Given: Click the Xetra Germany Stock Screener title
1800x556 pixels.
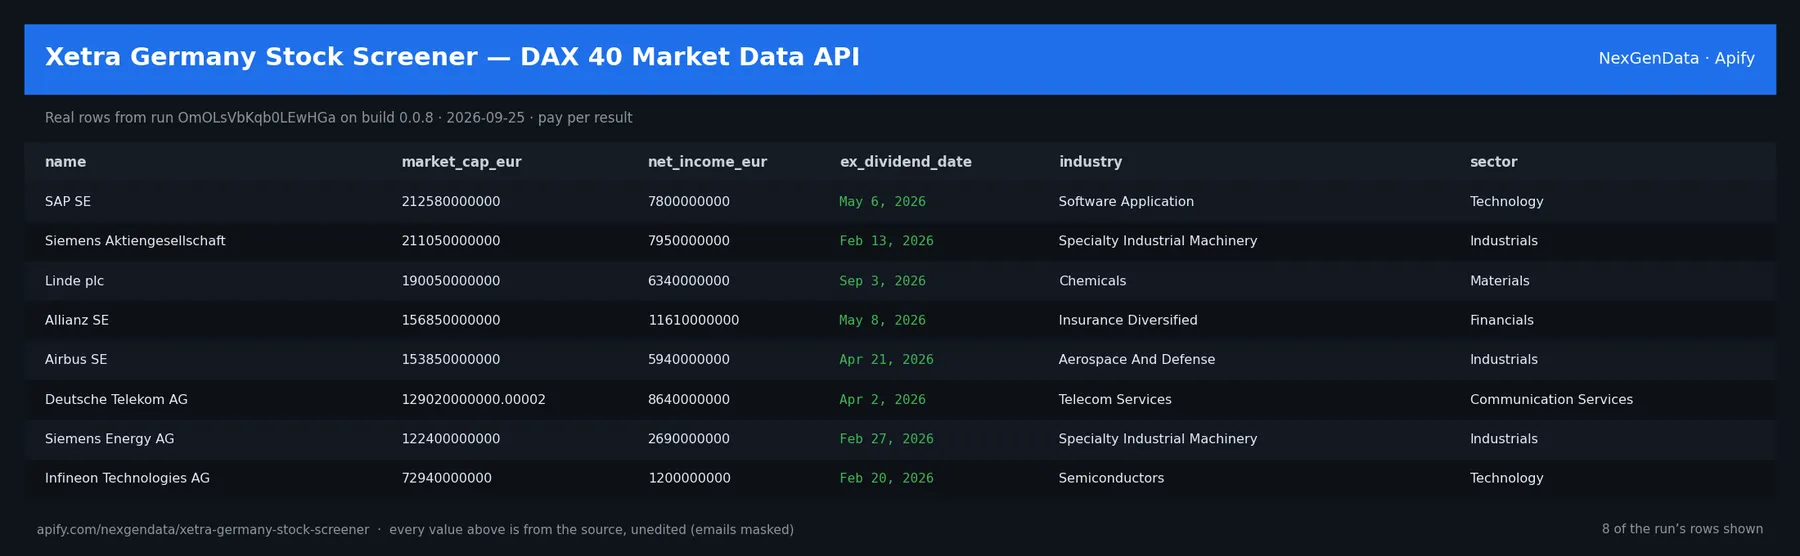Looking at the screenshot, I should point(452,57).
